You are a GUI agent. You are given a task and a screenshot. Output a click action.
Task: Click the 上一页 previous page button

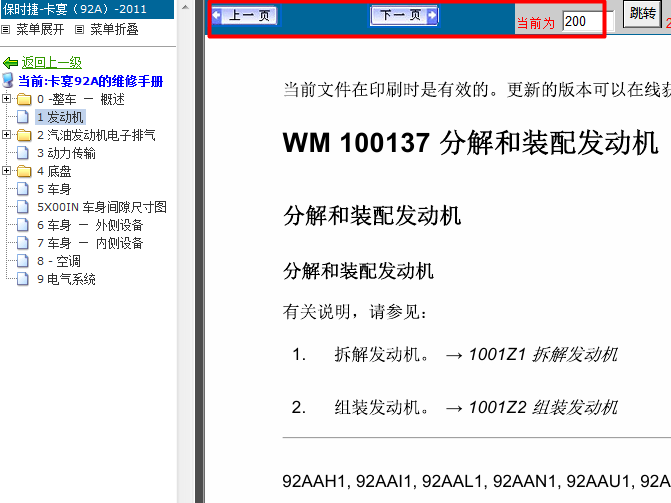244,16
